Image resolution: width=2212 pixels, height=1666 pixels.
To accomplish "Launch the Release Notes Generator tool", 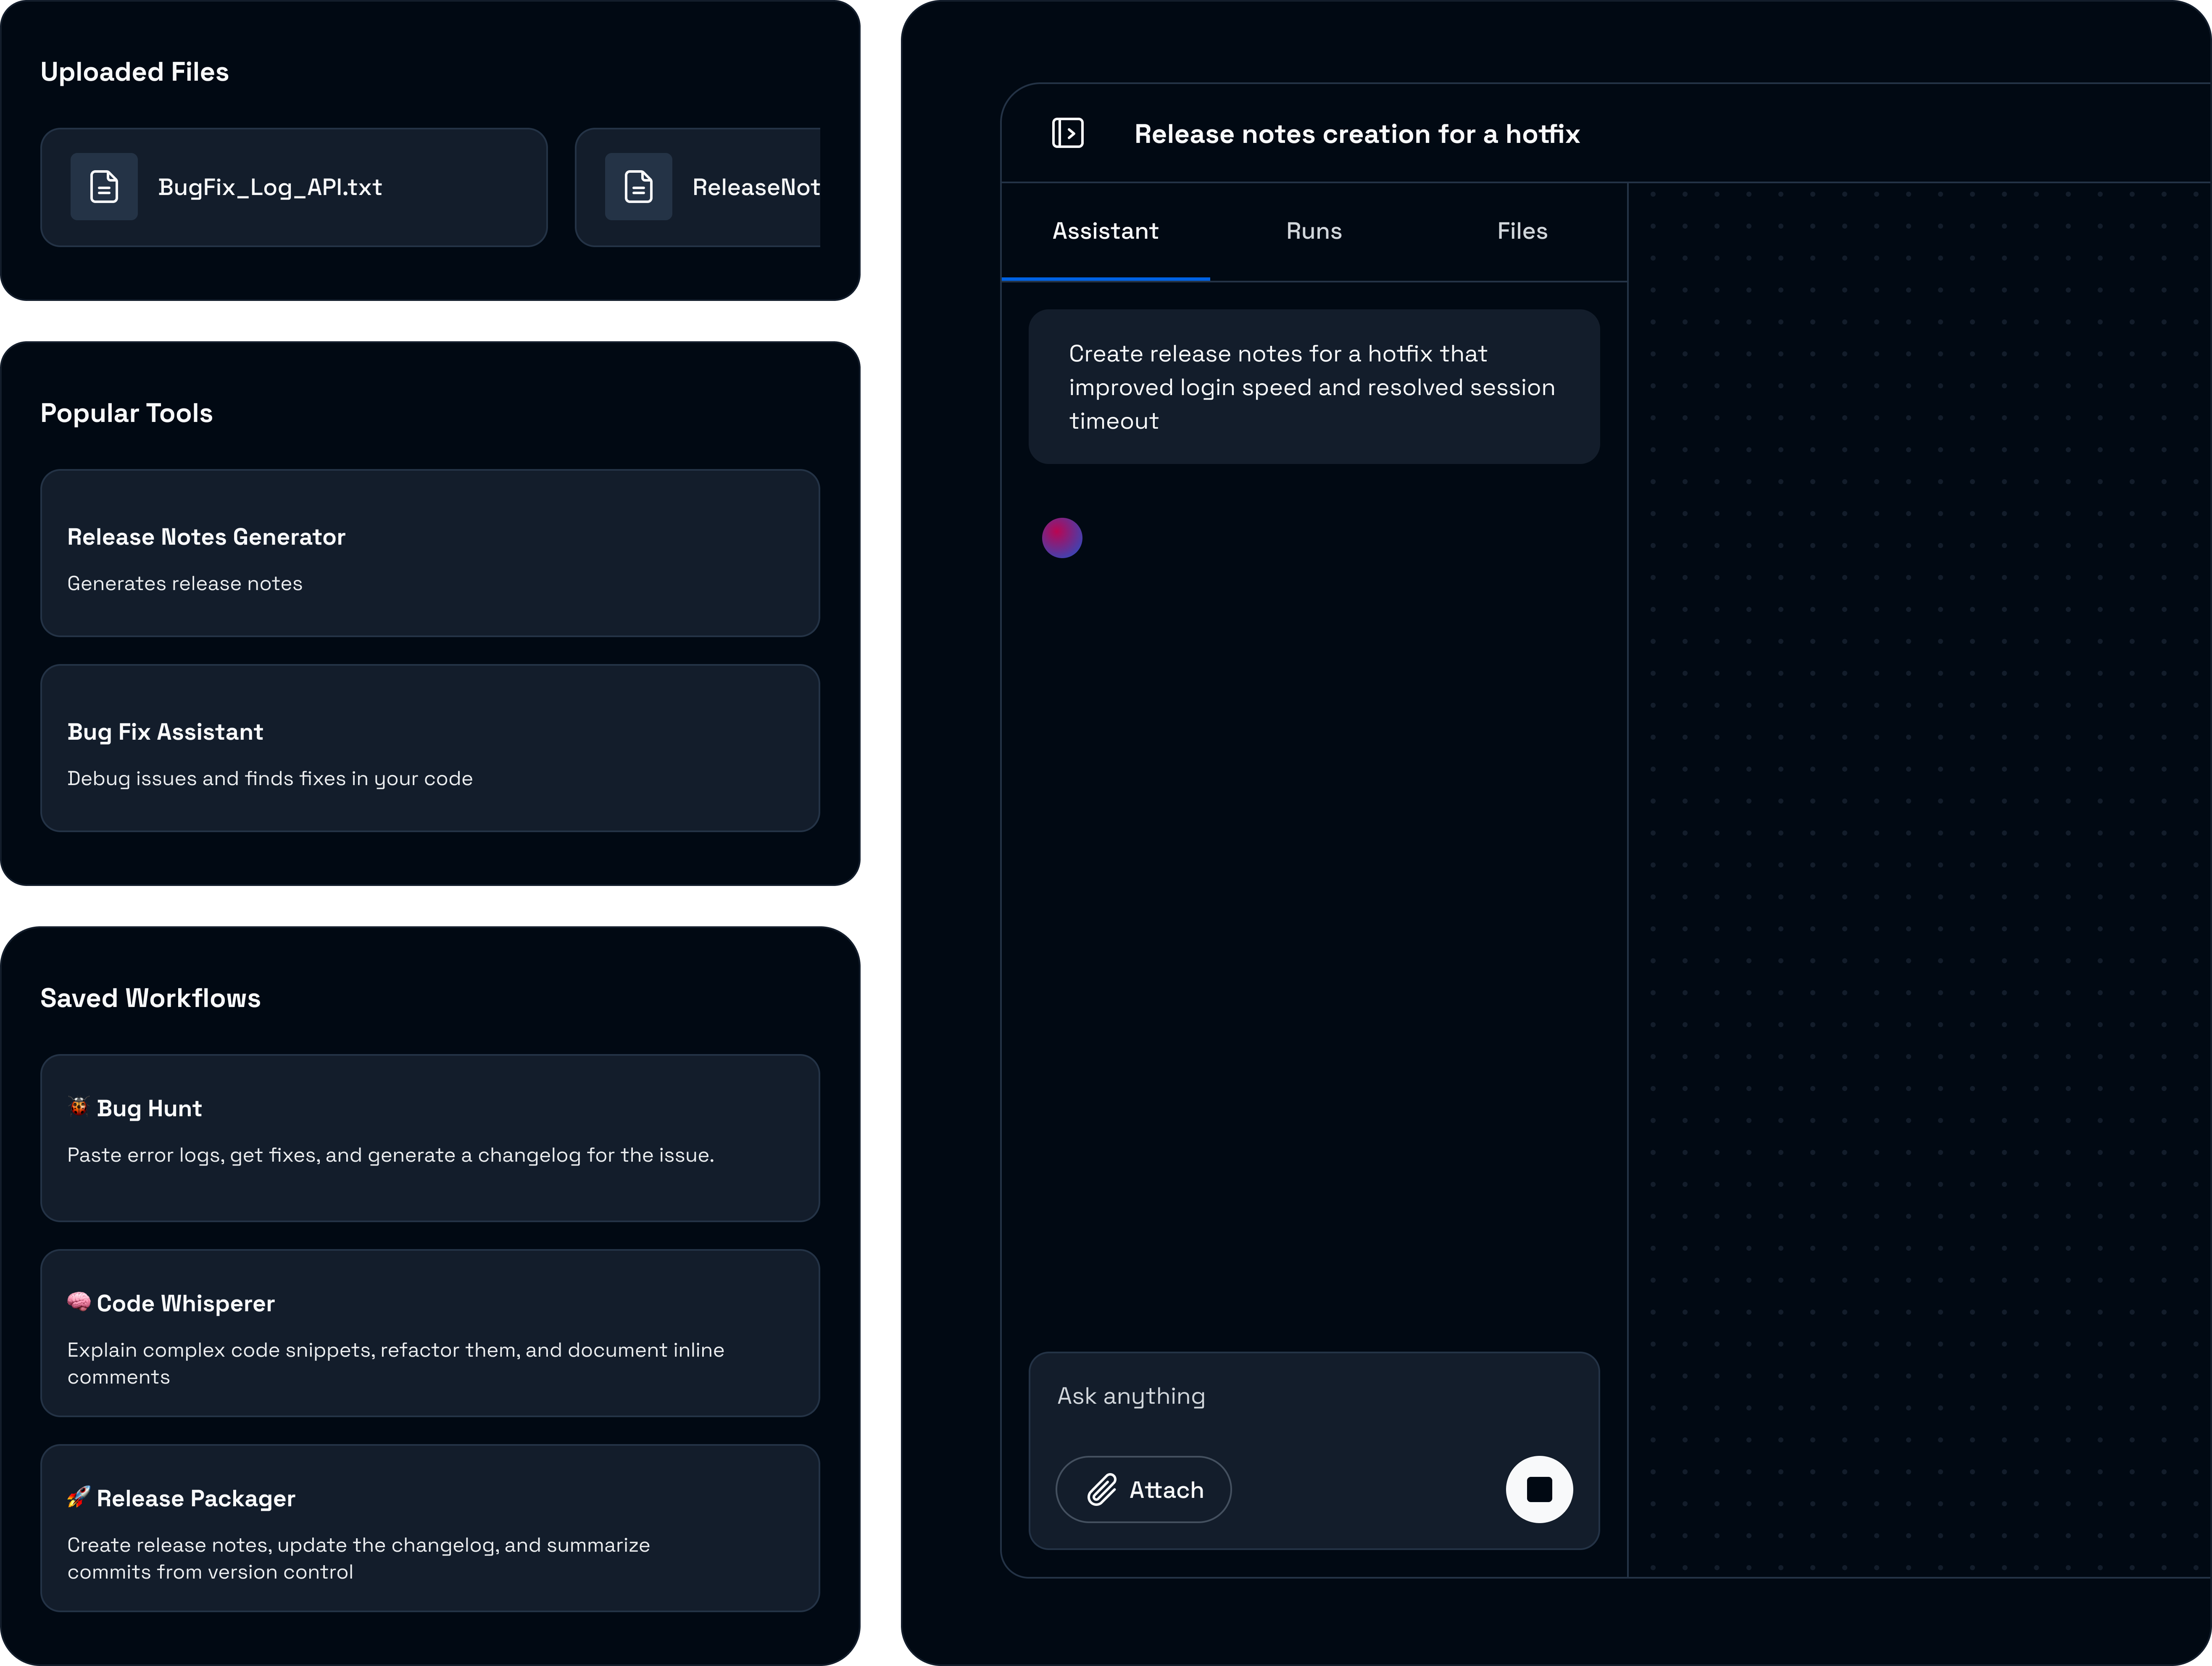I will pos(430,553).
